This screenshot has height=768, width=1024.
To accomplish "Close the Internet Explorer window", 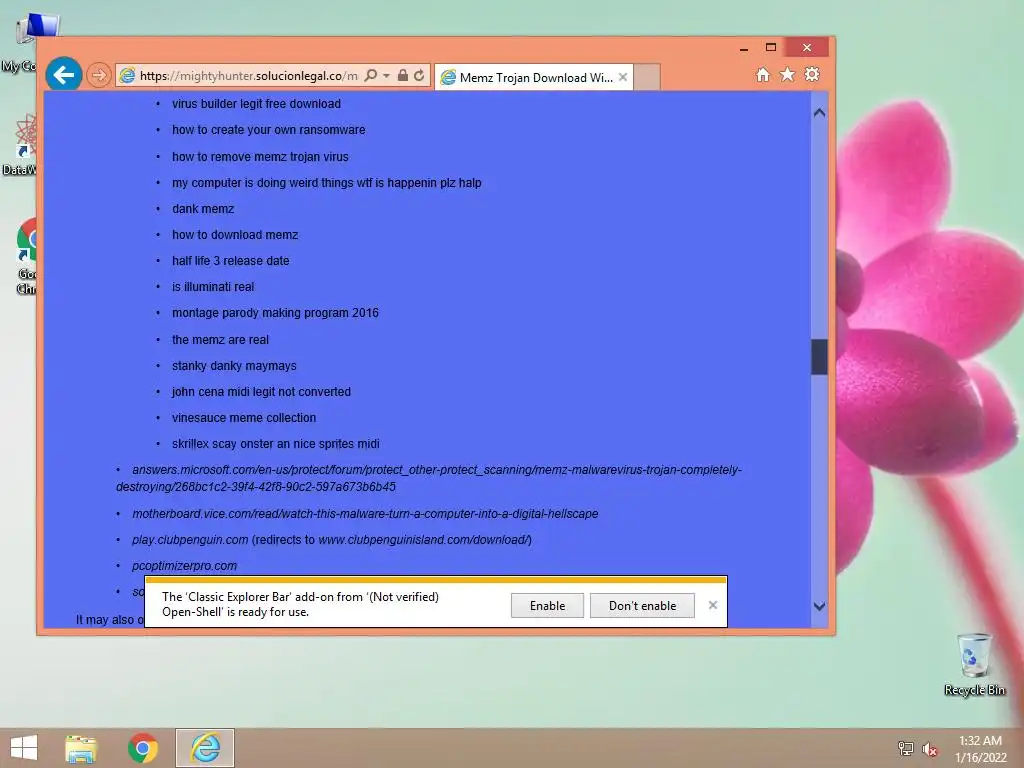I will 807,47.
